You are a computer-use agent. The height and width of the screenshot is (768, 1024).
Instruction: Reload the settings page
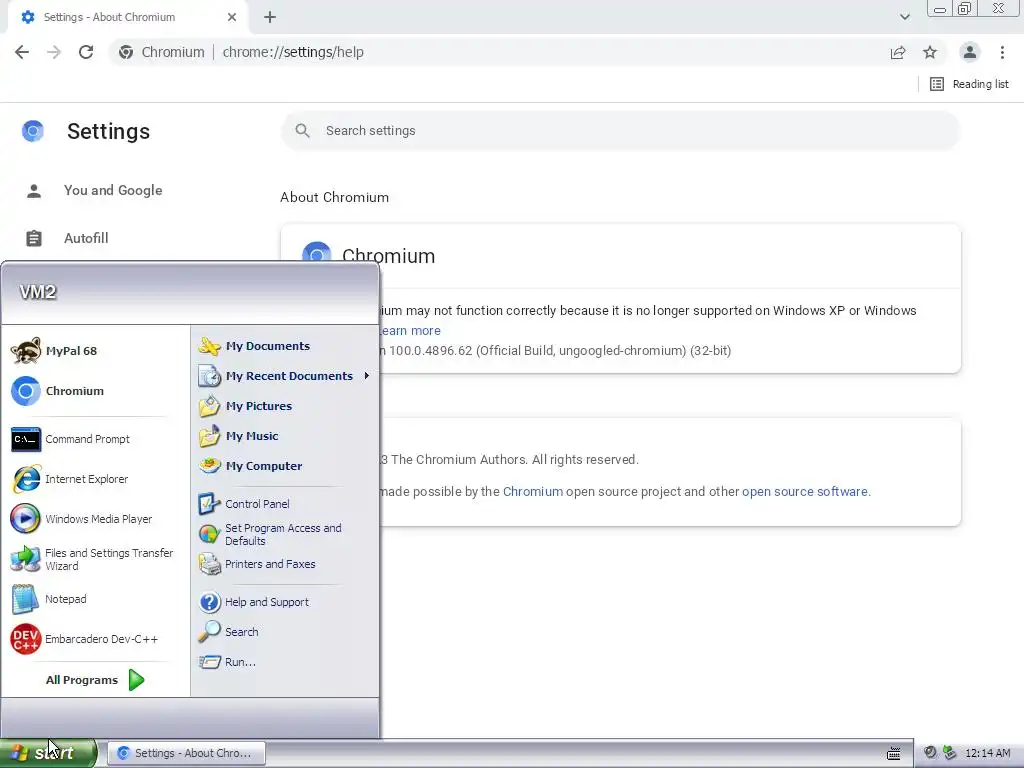click(x=86, y=52)
